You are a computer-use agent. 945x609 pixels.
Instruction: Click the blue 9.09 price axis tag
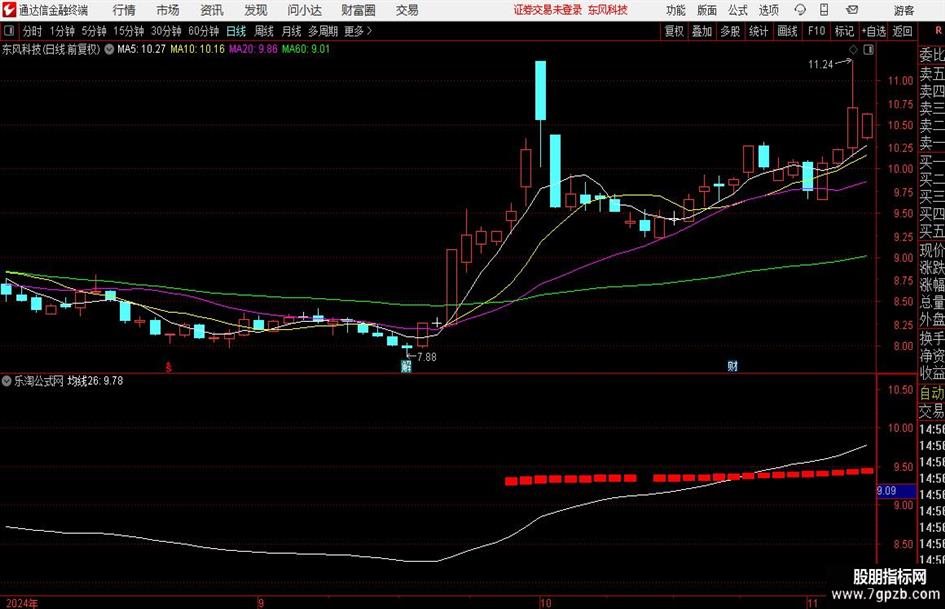coord(896,491)
